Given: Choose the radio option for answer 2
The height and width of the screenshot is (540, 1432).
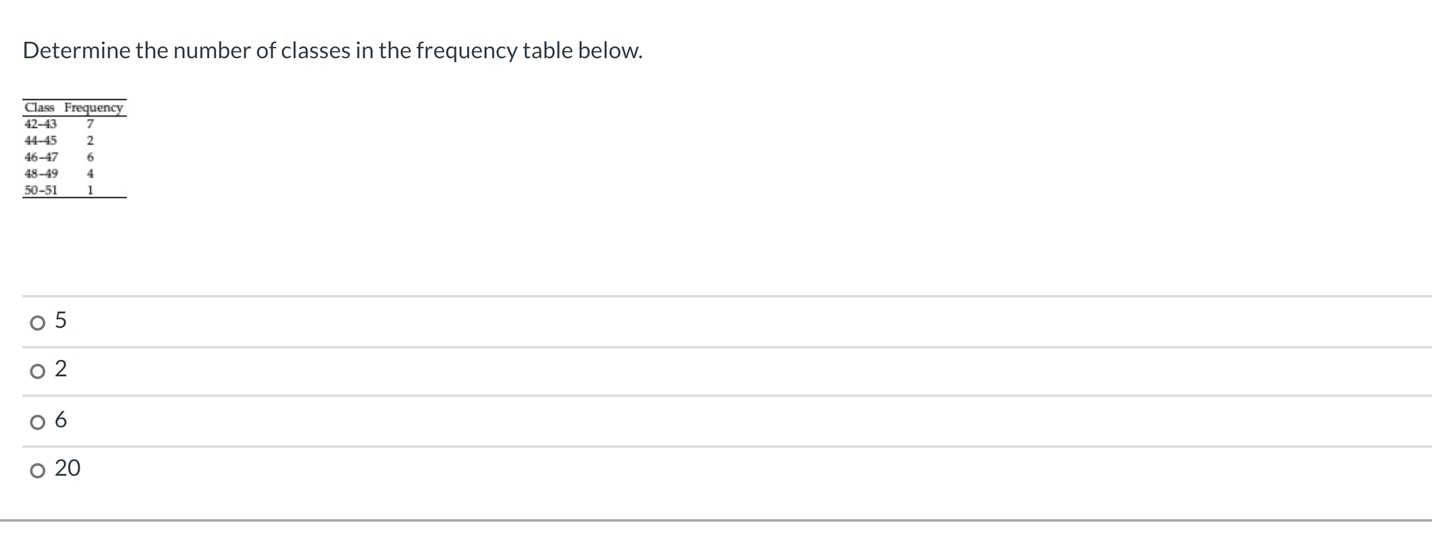Looking at the screenshot, I should click(38, 371).
